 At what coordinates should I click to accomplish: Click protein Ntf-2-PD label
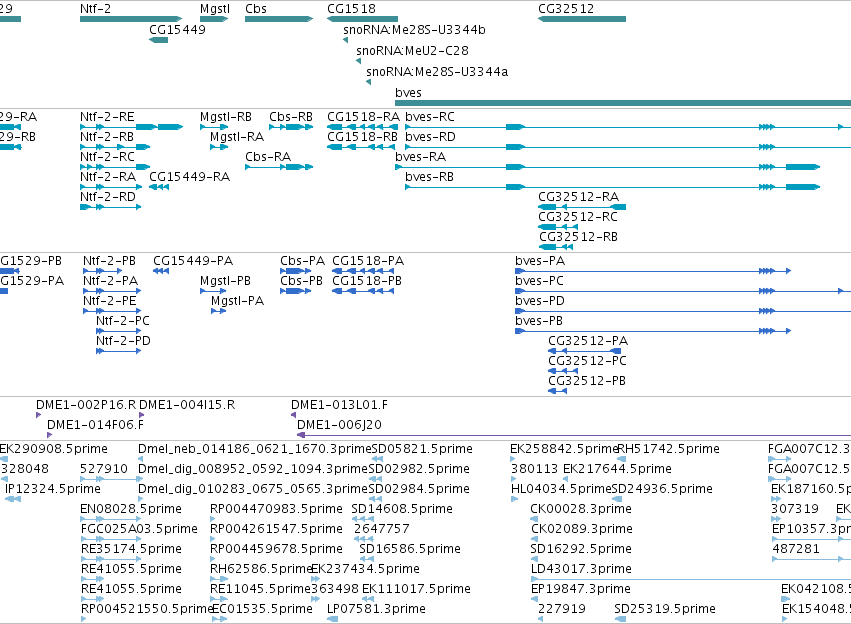(123, 341)
